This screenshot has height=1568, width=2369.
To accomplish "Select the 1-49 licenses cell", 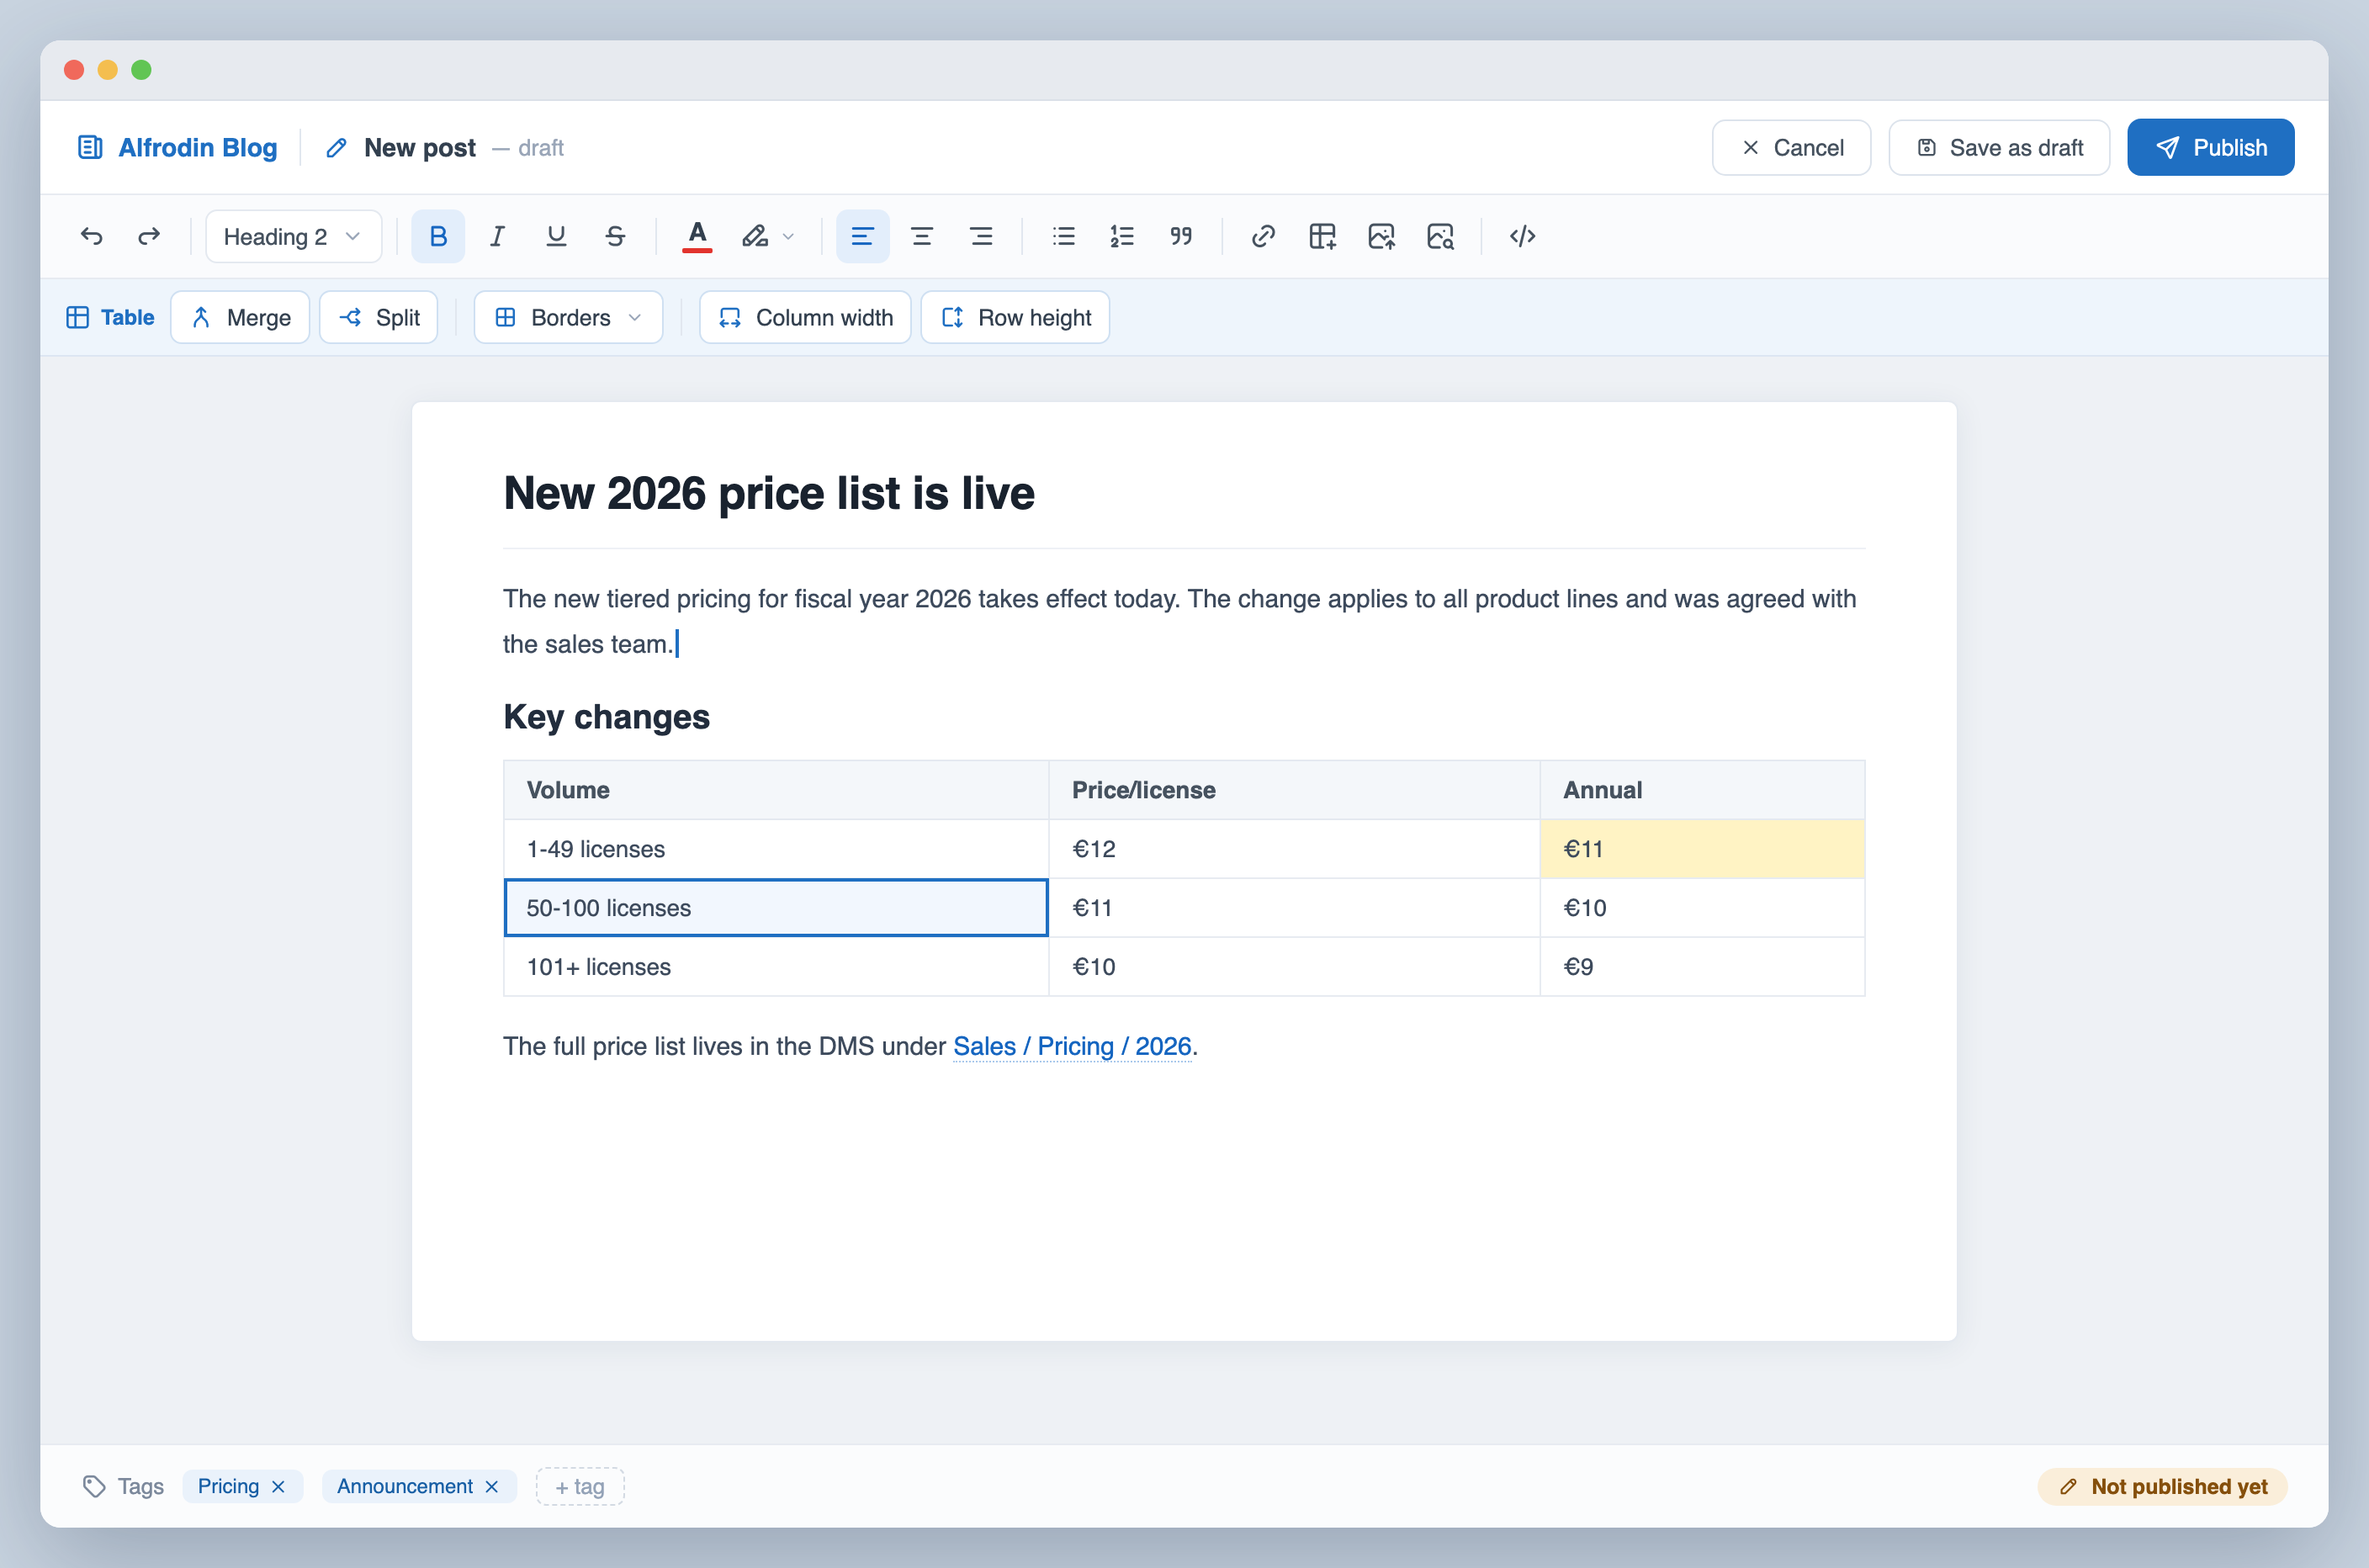I will [776, 849].
